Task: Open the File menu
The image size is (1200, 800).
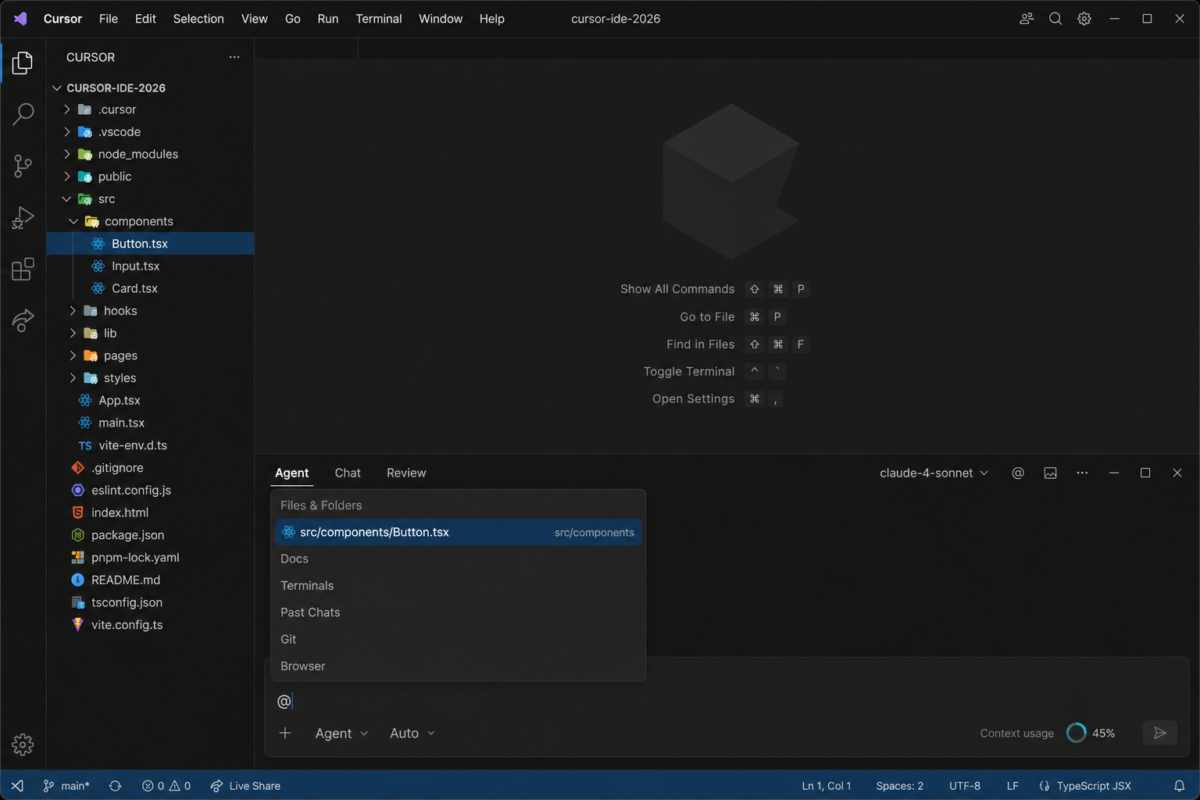Action: point(109,19)
